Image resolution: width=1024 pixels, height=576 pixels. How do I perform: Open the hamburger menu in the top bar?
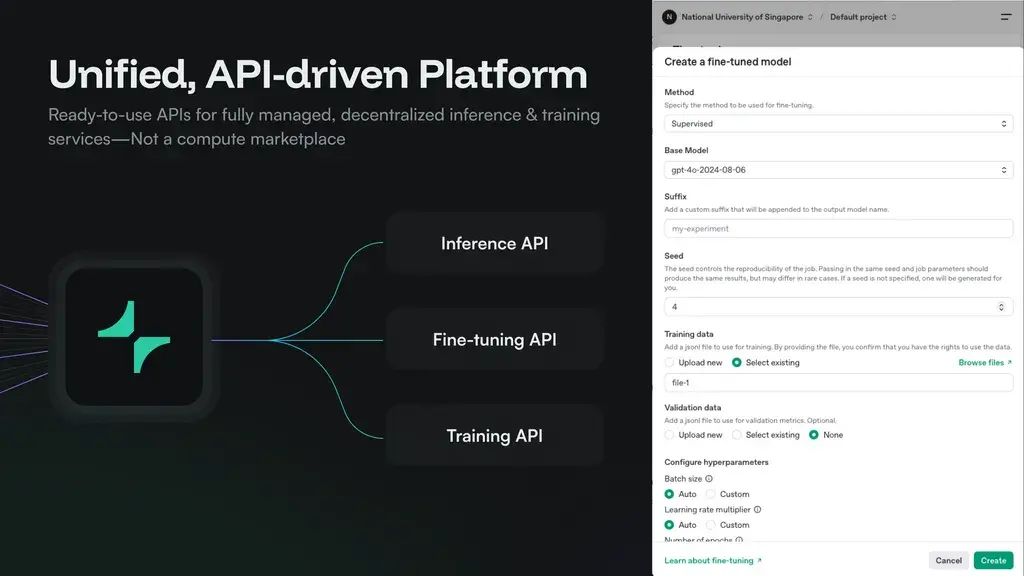(x=1006, y=17)
